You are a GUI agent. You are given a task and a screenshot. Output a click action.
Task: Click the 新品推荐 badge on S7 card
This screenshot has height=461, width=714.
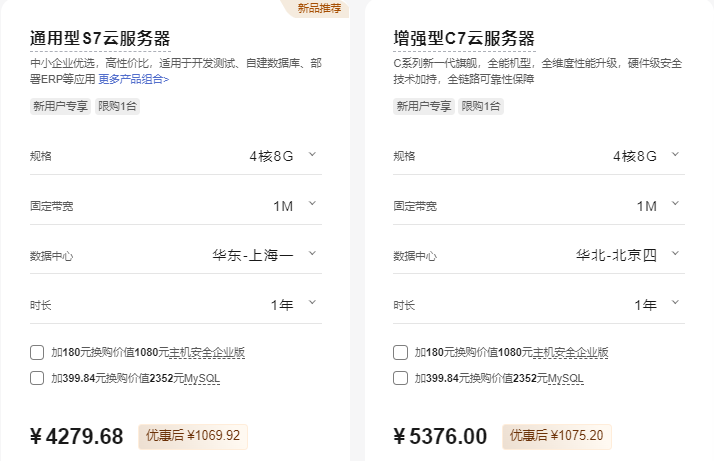(319, 8)
